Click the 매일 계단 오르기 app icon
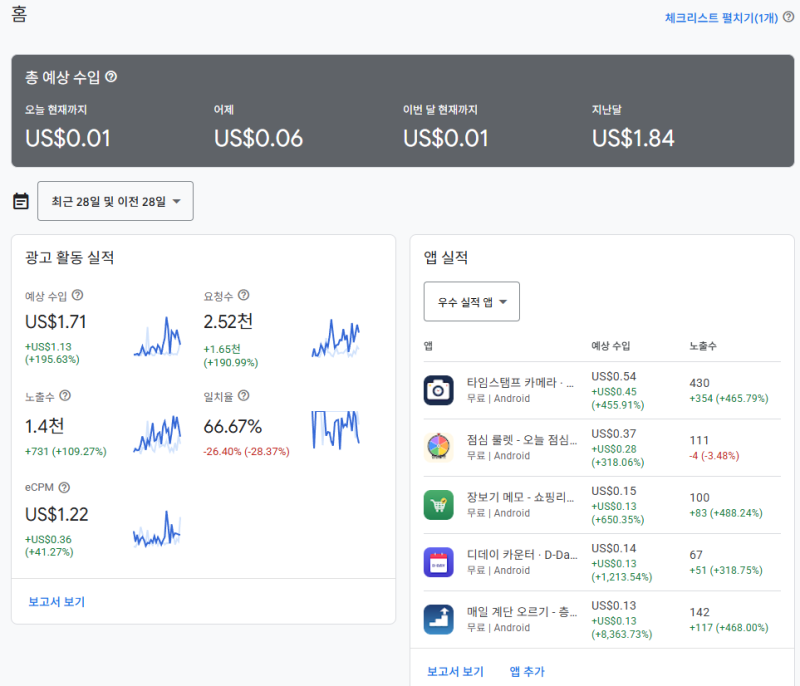Viewport: 800px width, 686px height. tap(438, 619)
